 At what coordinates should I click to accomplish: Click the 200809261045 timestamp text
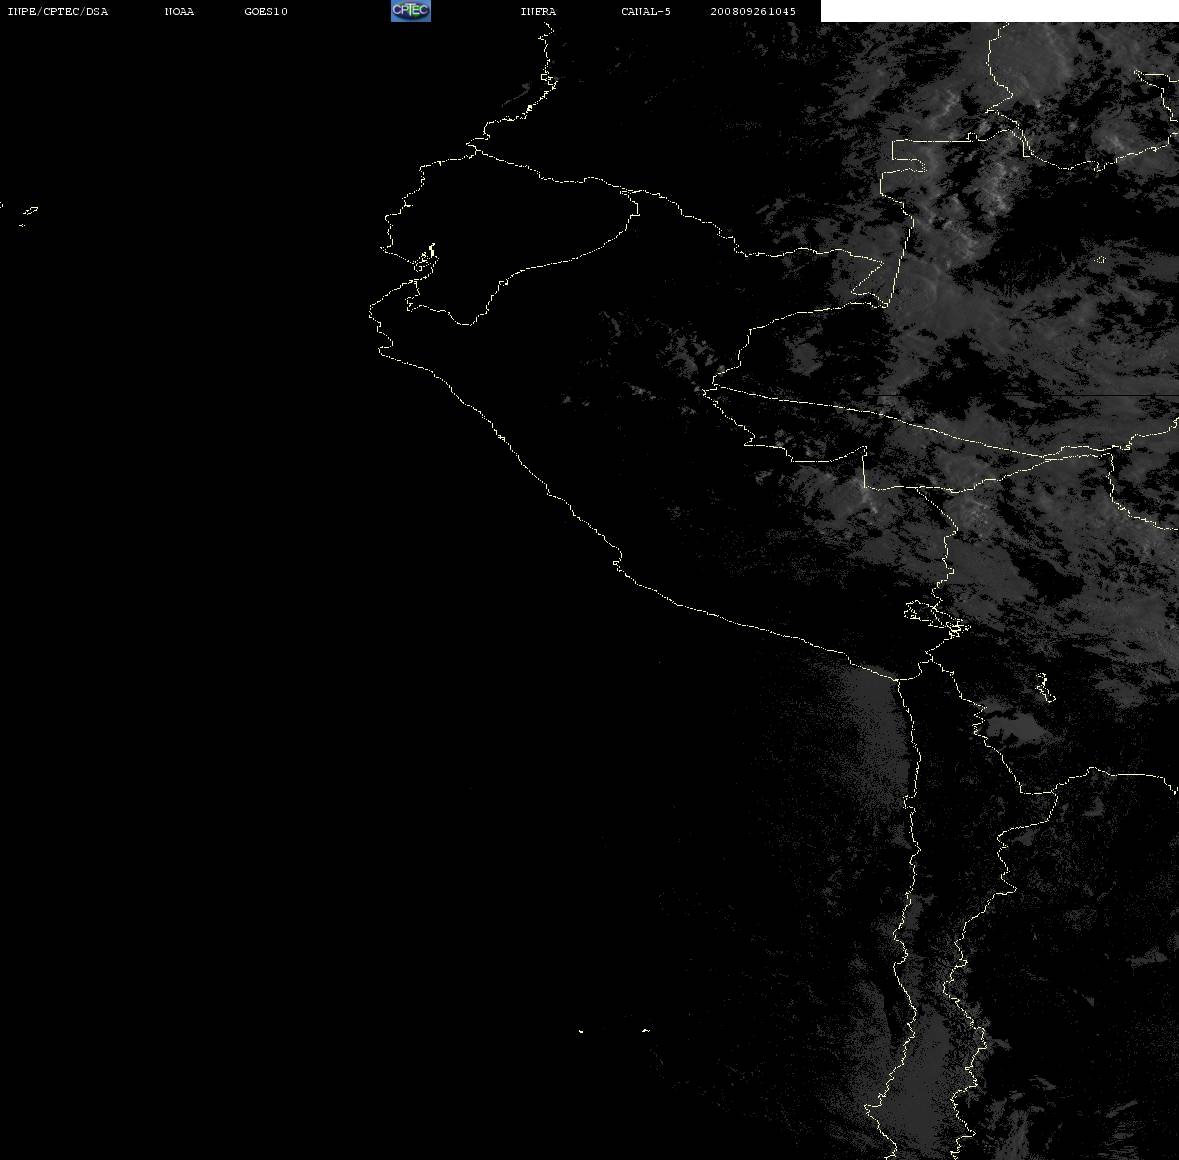pos(753,11)
